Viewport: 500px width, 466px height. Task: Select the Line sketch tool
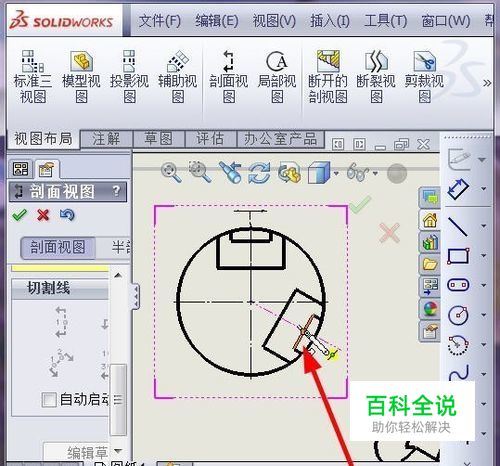[458, 227]
